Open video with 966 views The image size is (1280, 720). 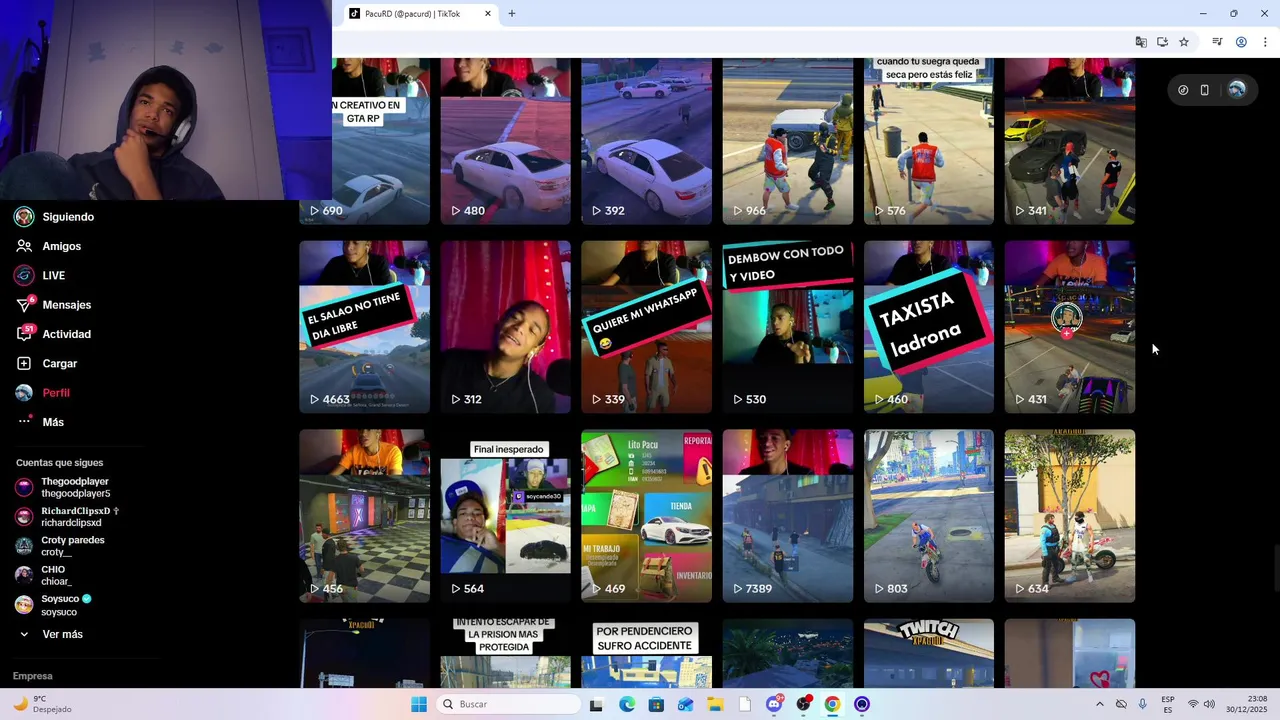coord(788,141)
